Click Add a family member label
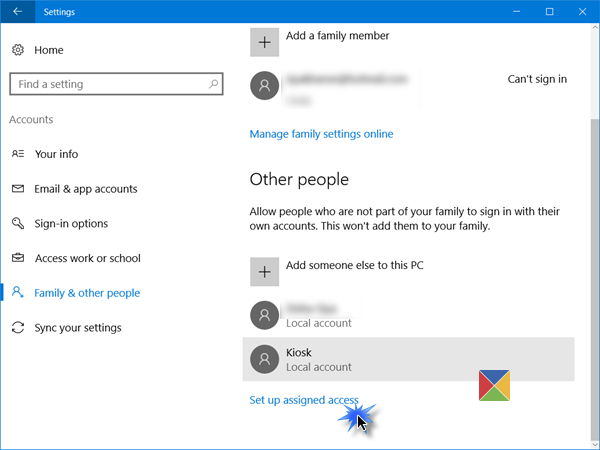The height and width of the screenshot is (450, 600). (338, 36)
